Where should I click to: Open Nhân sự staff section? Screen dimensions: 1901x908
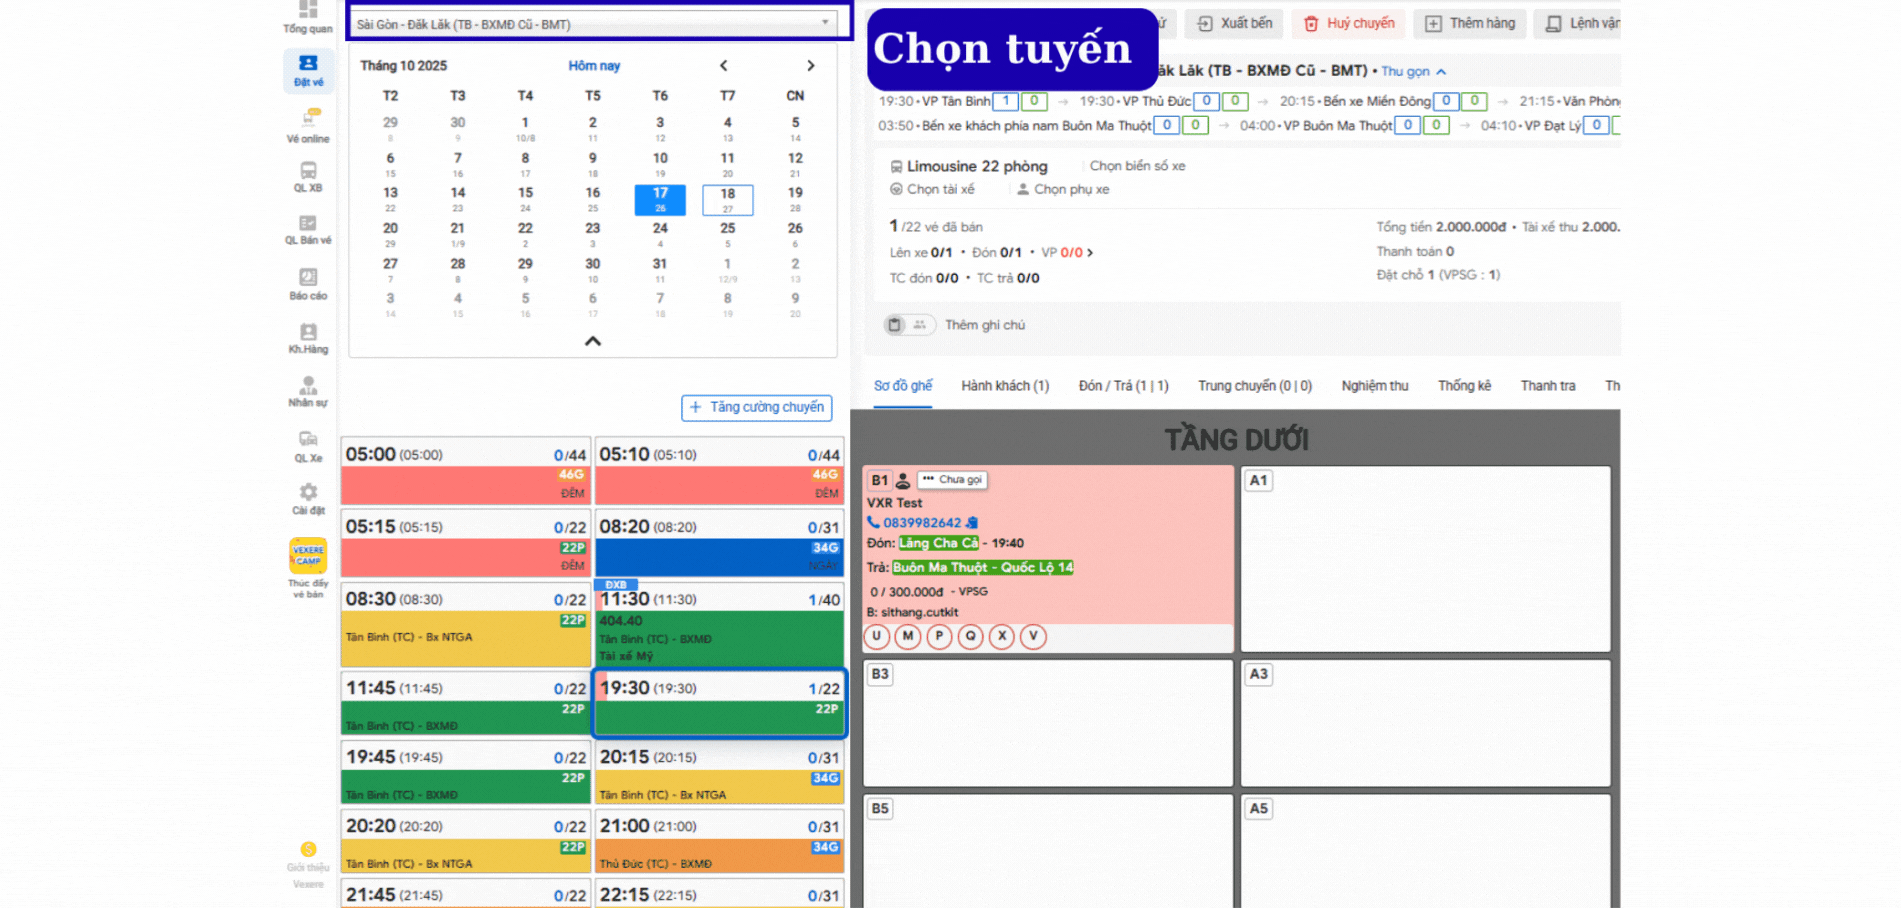click(308, 391)
